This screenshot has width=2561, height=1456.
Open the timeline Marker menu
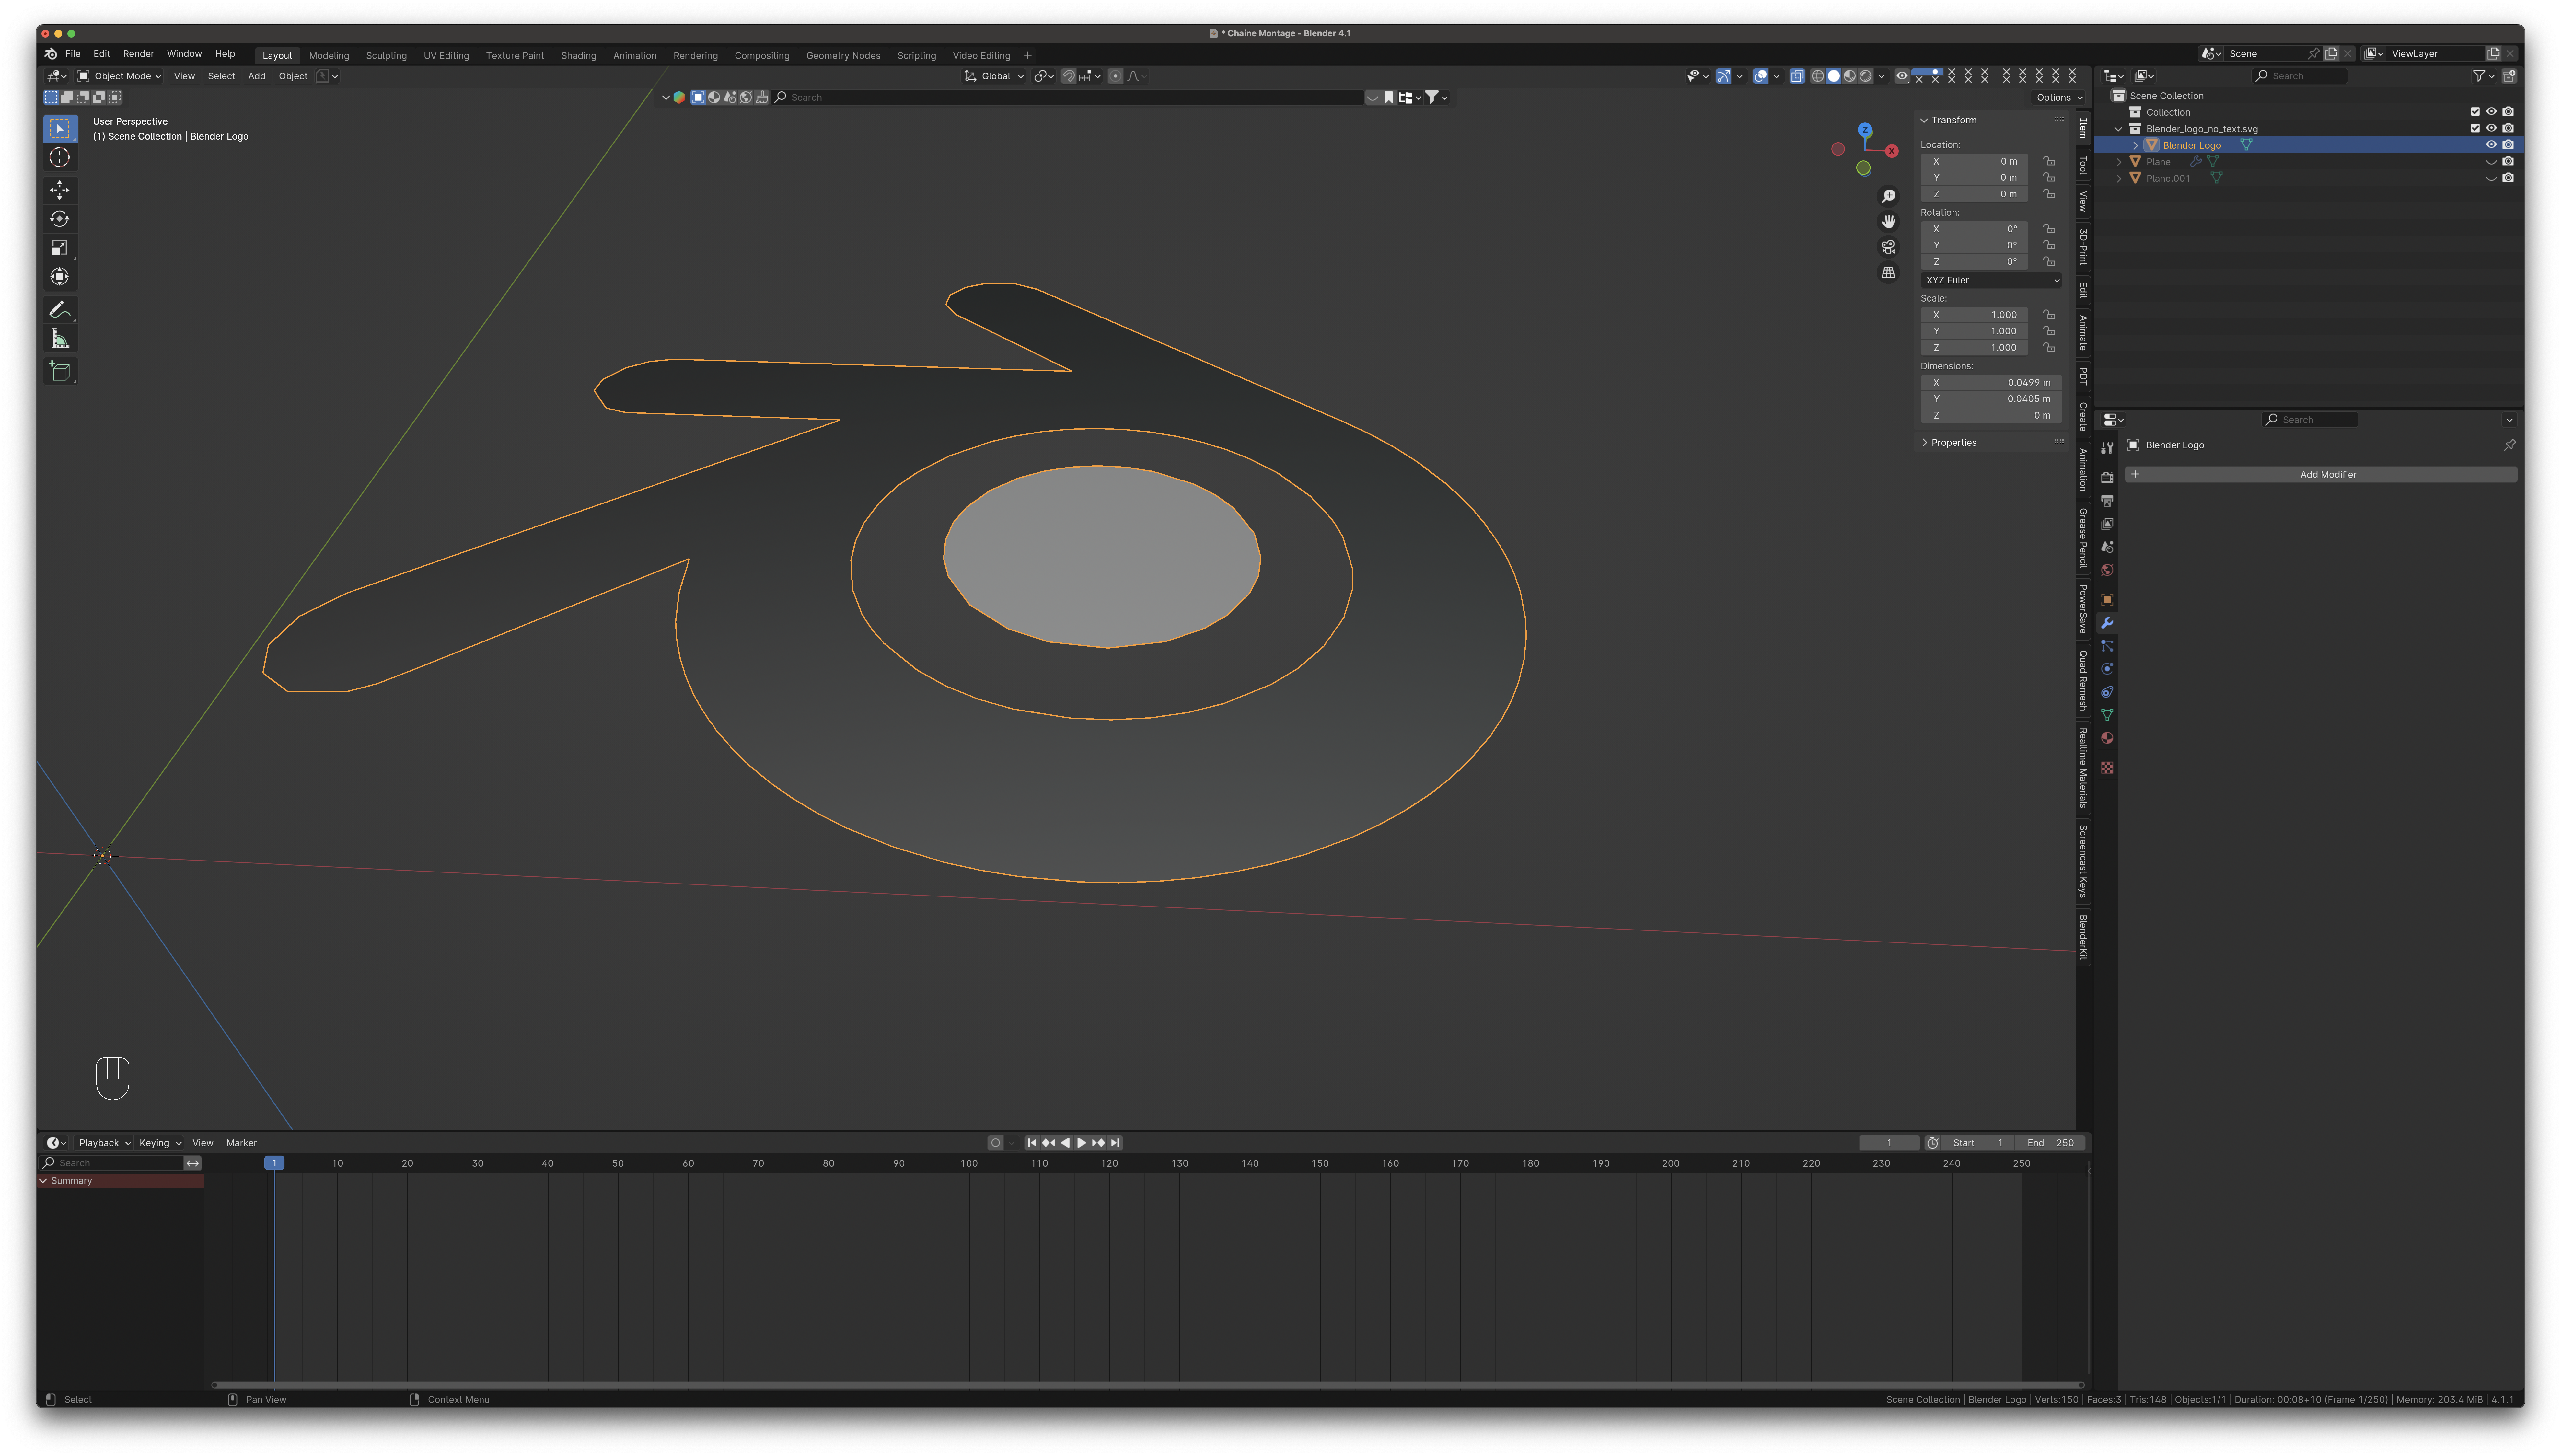pos(241,1143)
